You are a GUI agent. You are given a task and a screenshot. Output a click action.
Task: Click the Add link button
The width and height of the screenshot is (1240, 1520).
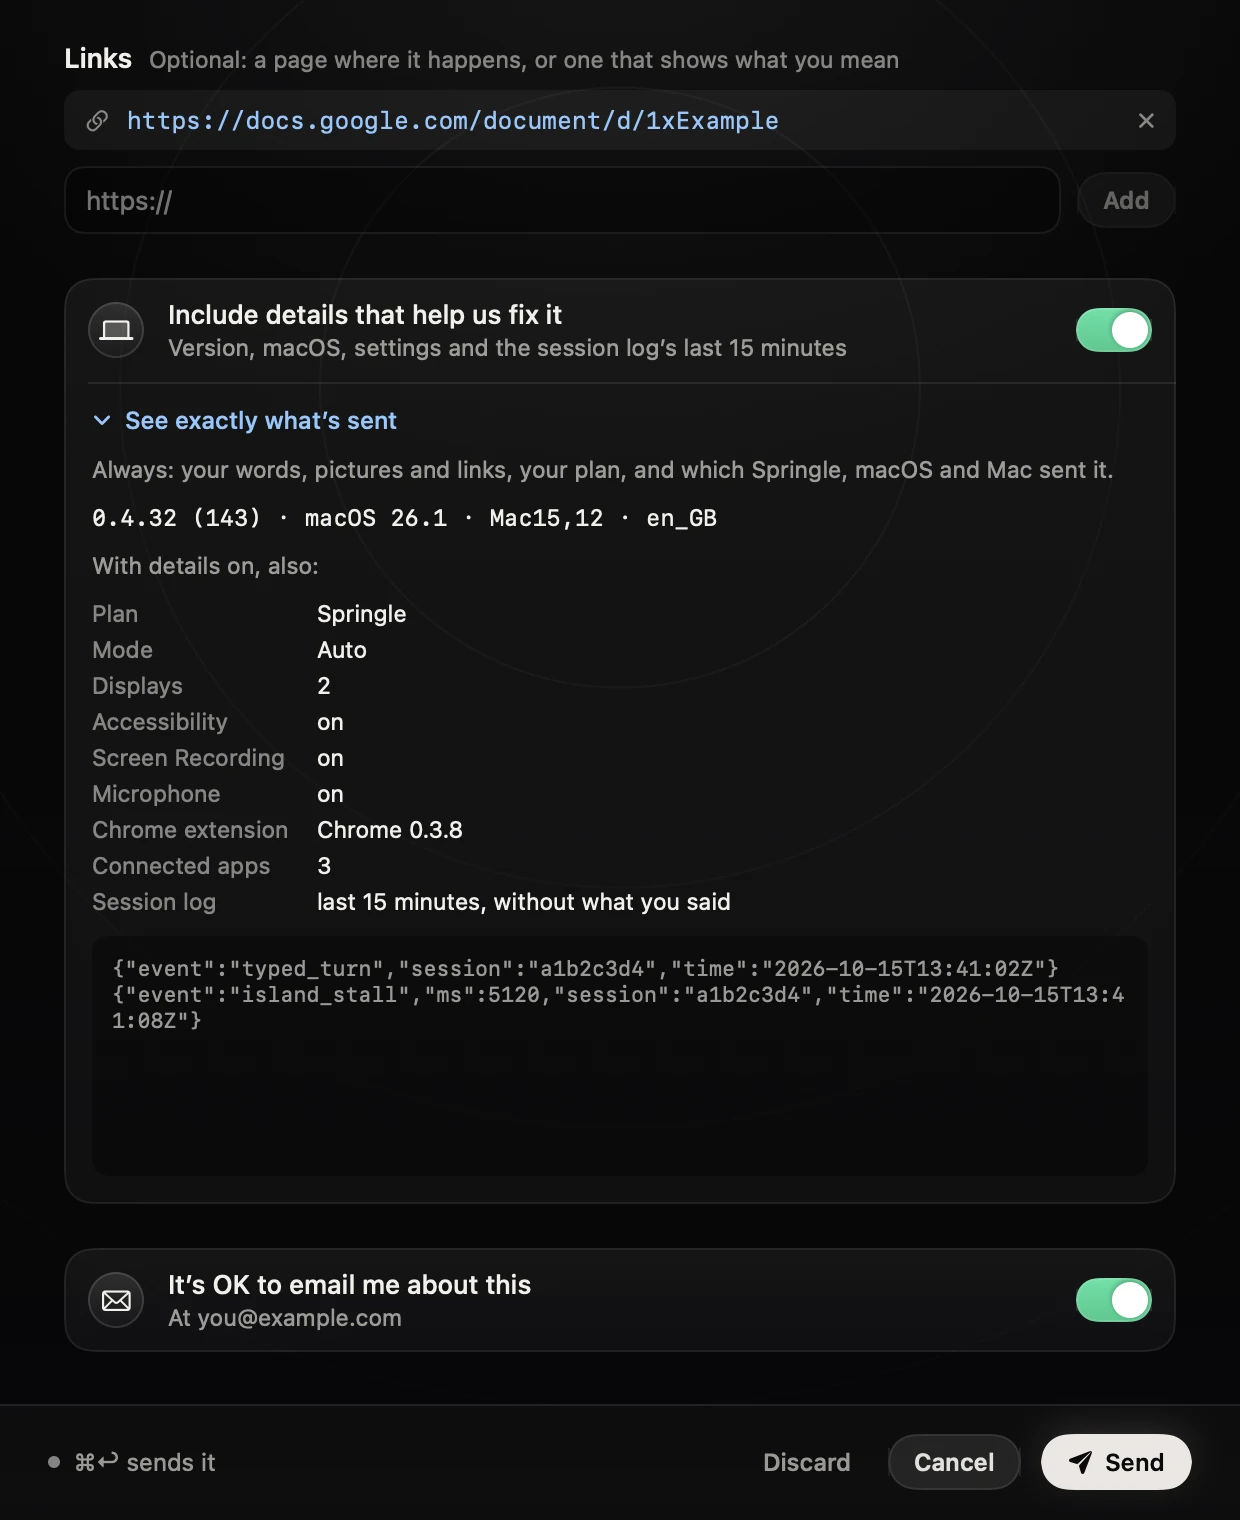(x=1126, y=200)
